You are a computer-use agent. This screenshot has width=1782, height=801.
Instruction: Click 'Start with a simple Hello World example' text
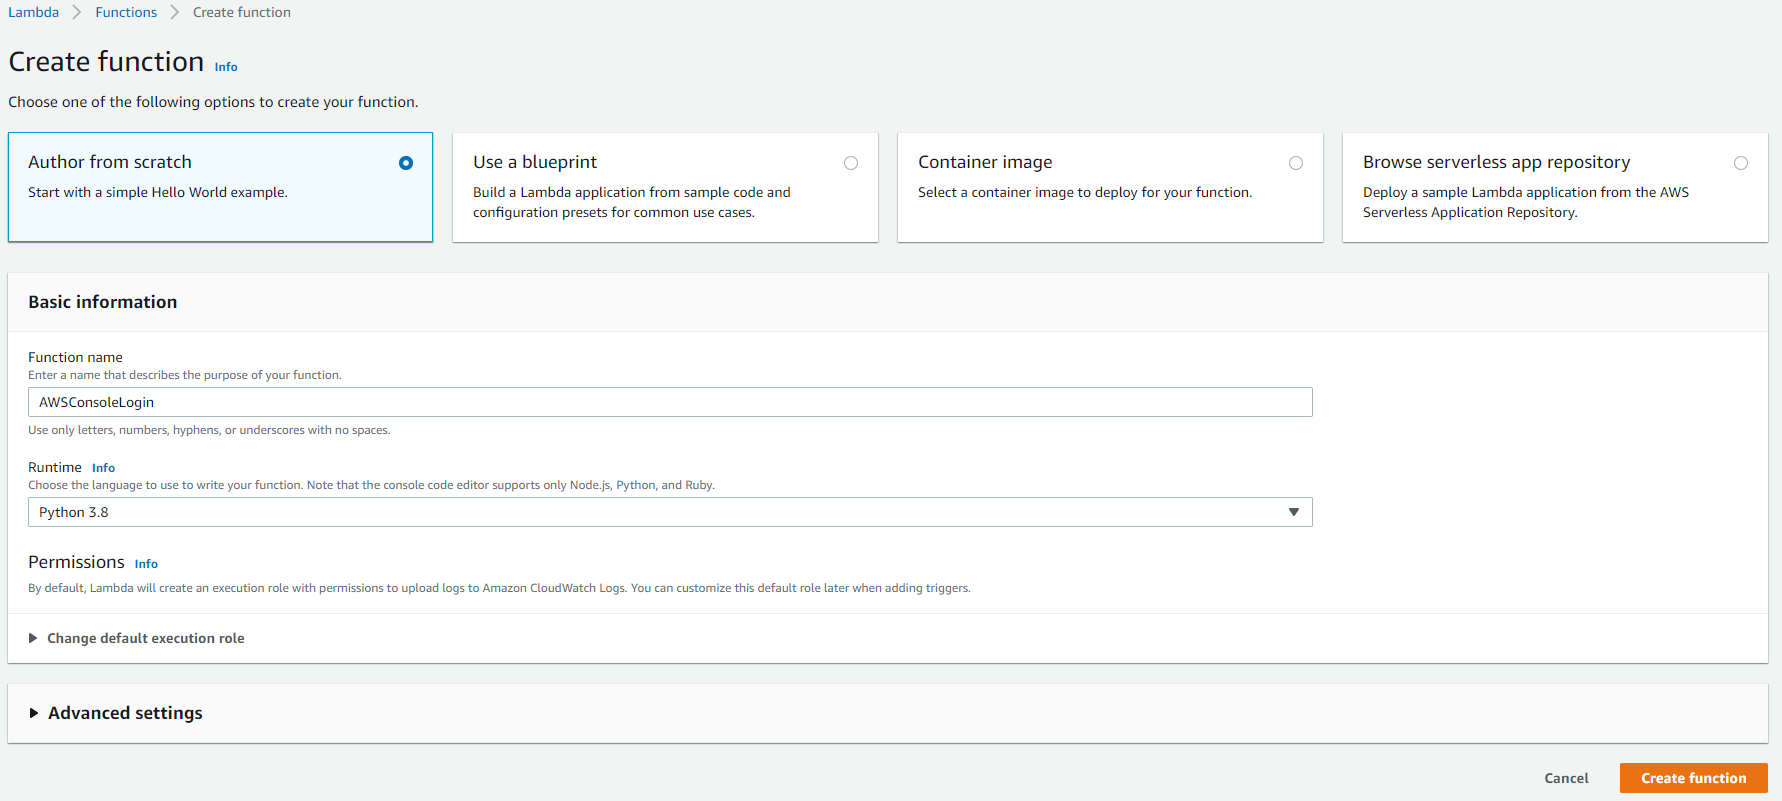(158, 192)
